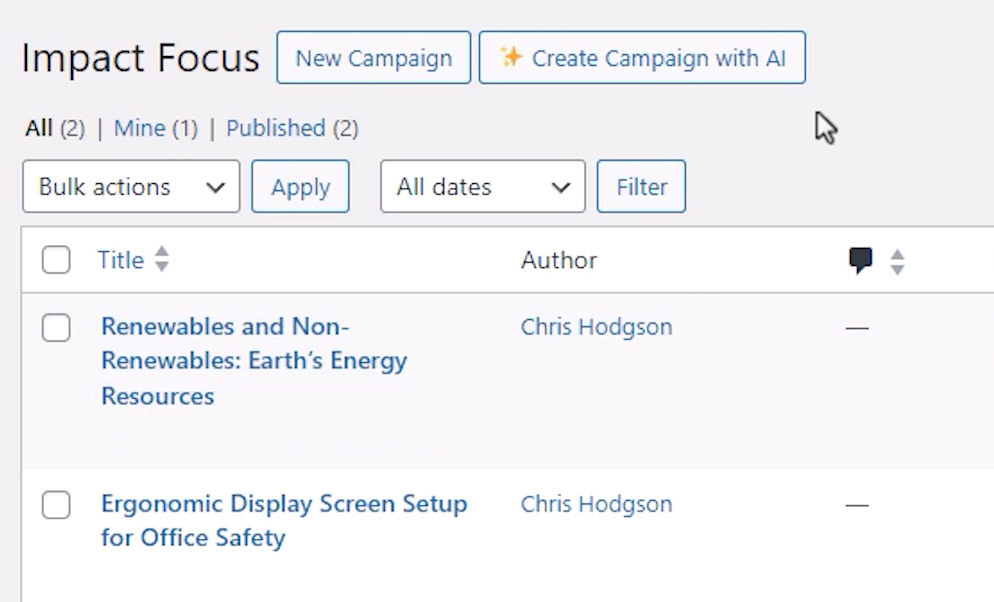The height and width of the screenshot is (602, 994).
Task: Click the sparkle icon for AI campaign creation
Action: coord(511,58)
